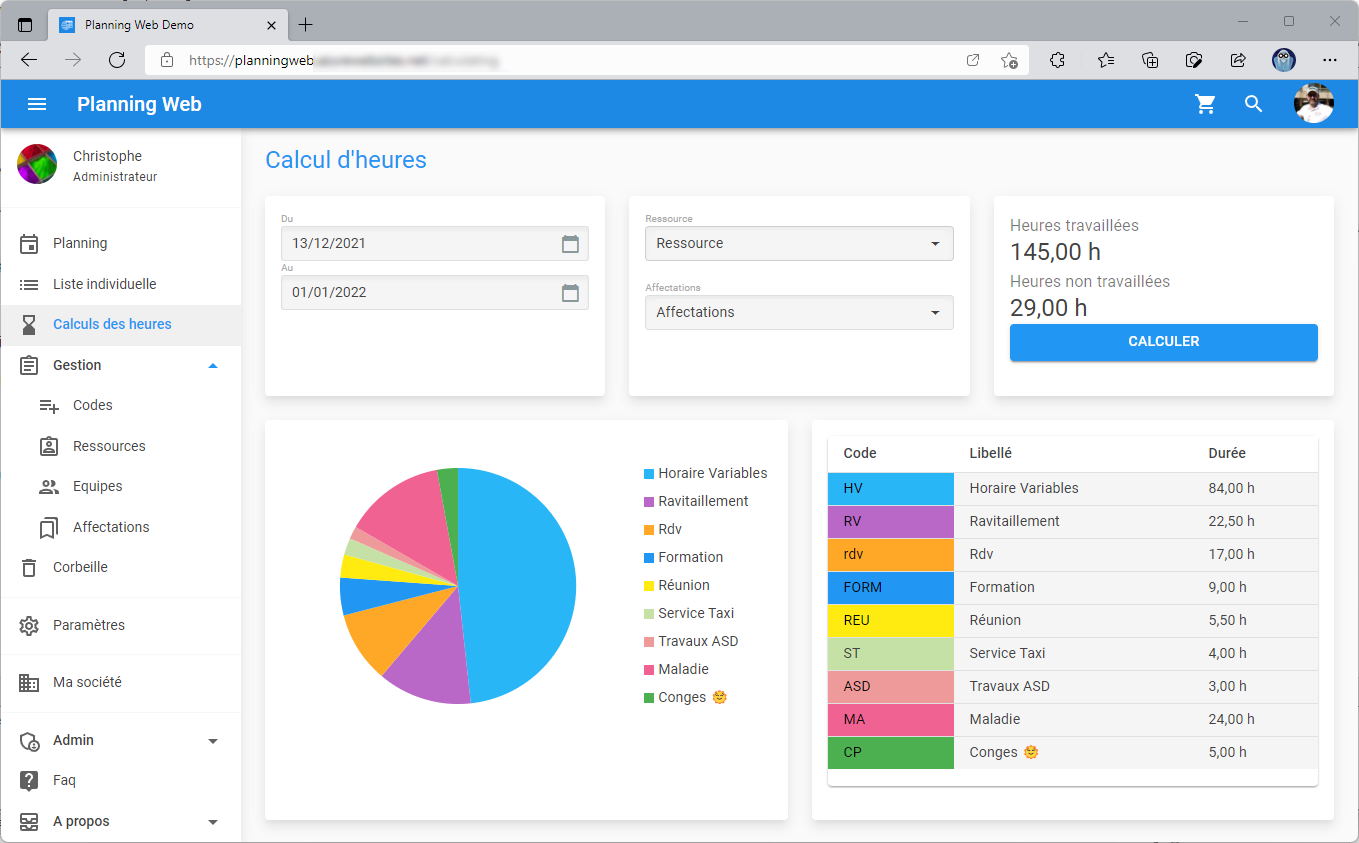Open the Ressource dropdown
The height and width of the screenshot is (843, 1359).
799,243
